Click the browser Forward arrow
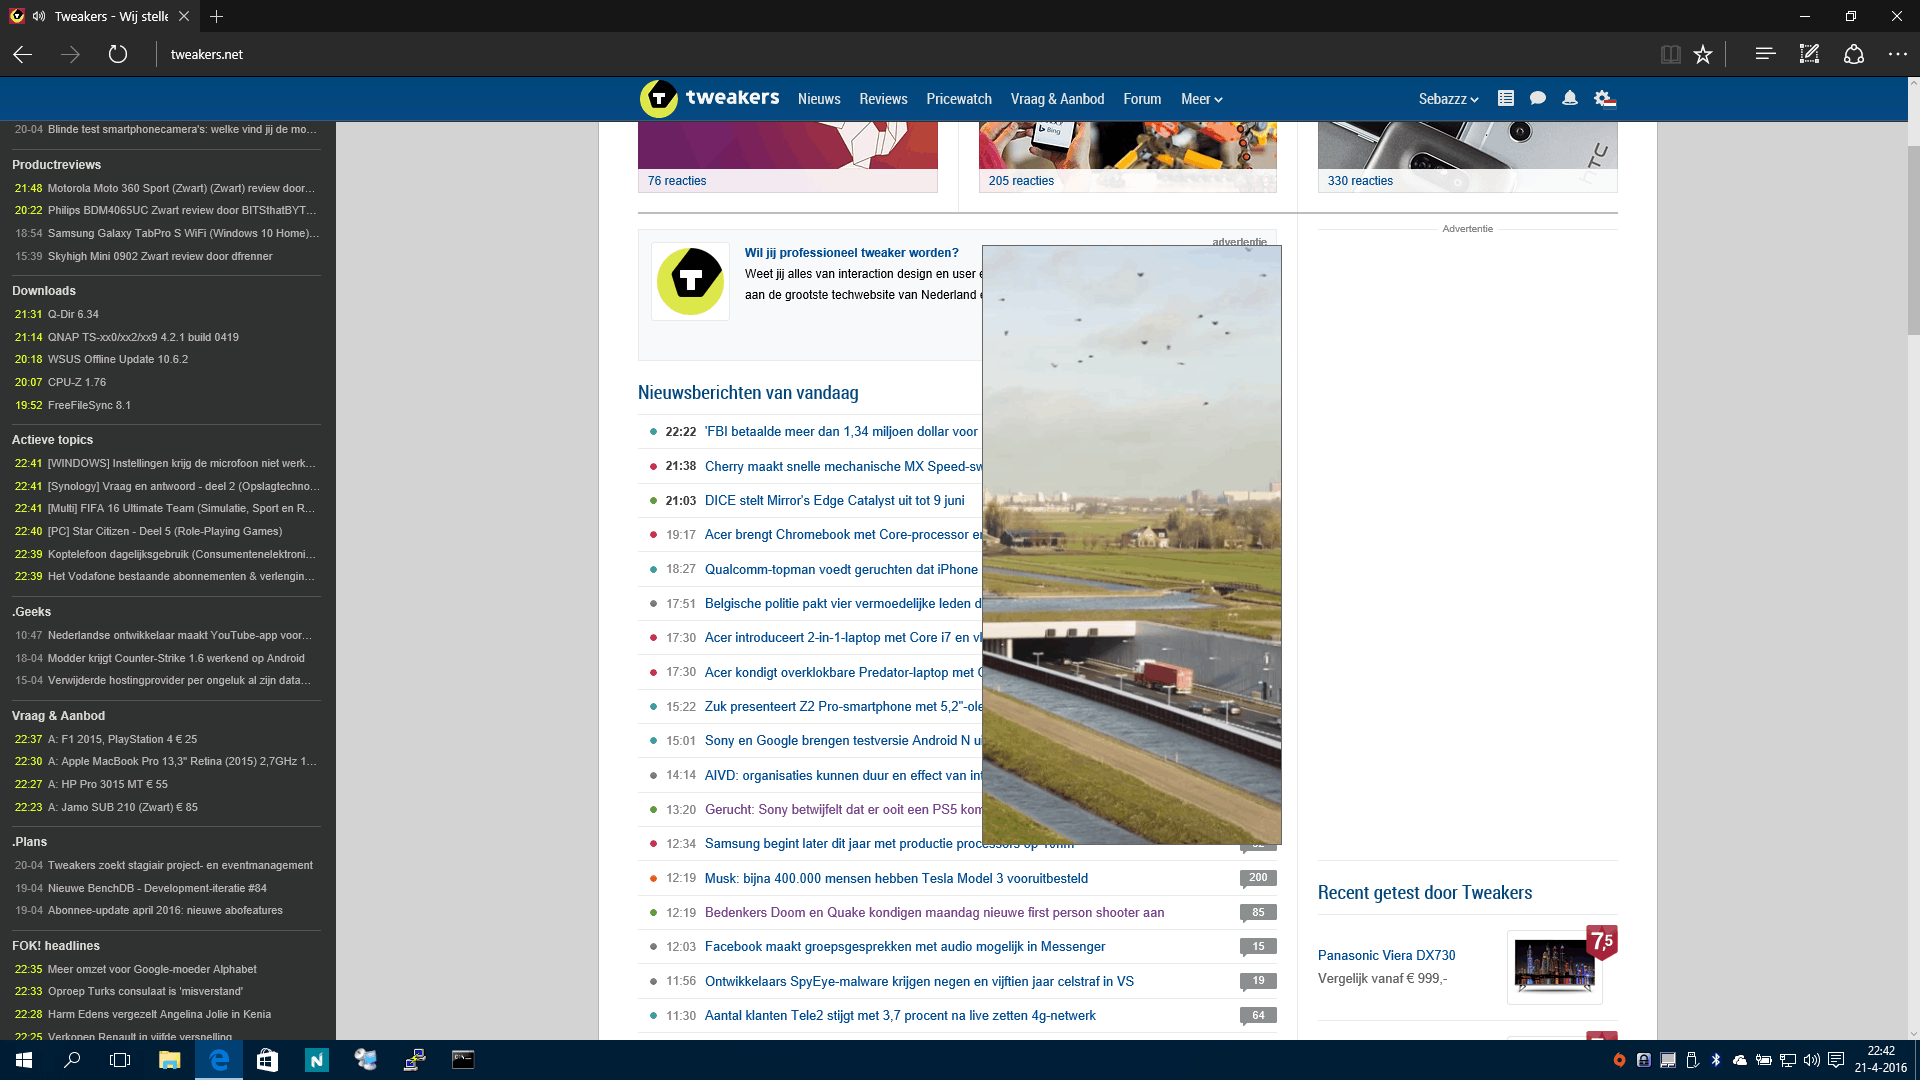Image resolution: width=1920 pixels, height=1080 pixels. [70, 54]
